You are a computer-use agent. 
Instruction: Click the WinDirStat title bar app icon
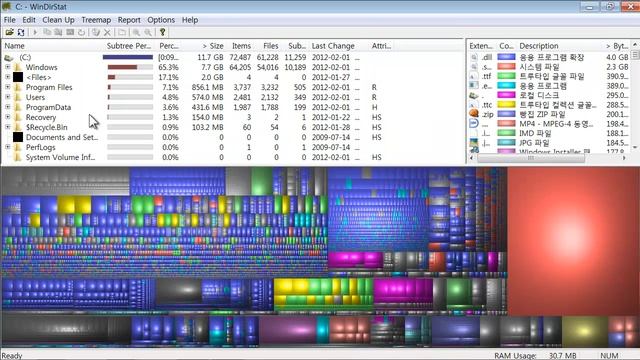click(x=7, y=7)
